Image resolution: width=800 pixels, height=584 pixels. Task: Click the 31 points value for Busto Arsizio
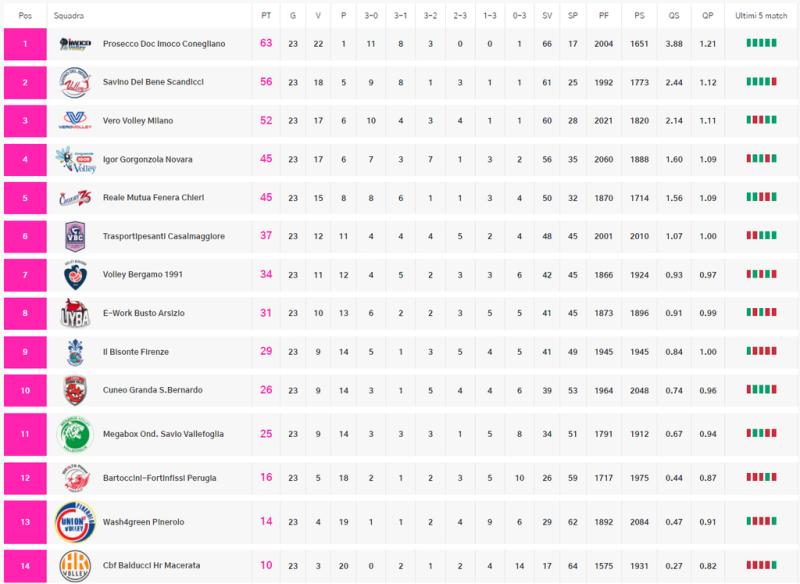coord(266,313)
